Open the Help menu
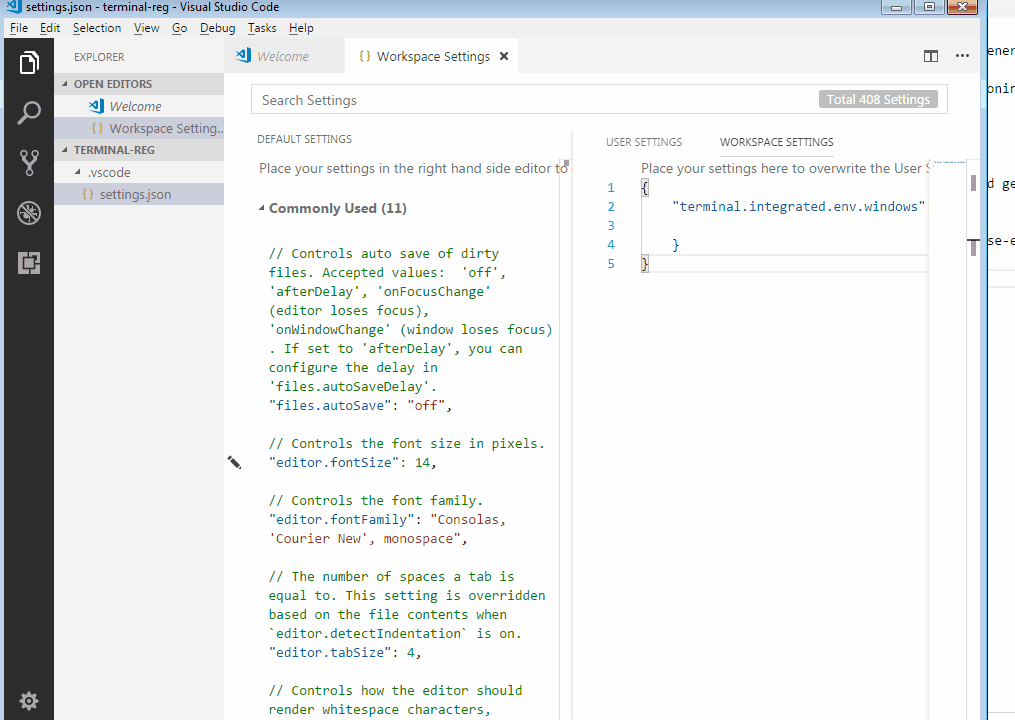The height and width of the screenshot is (720, 1015). 301,28
